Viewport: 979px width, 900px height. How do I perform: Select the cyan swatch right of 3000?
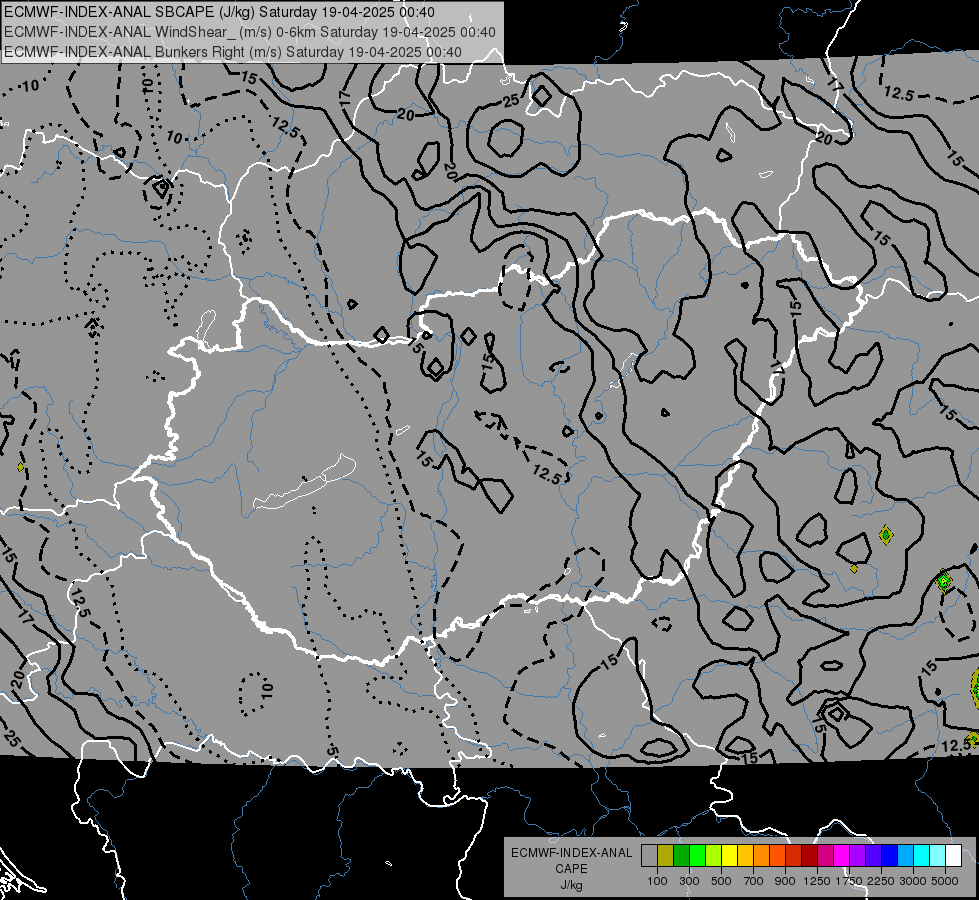point(922,856)
